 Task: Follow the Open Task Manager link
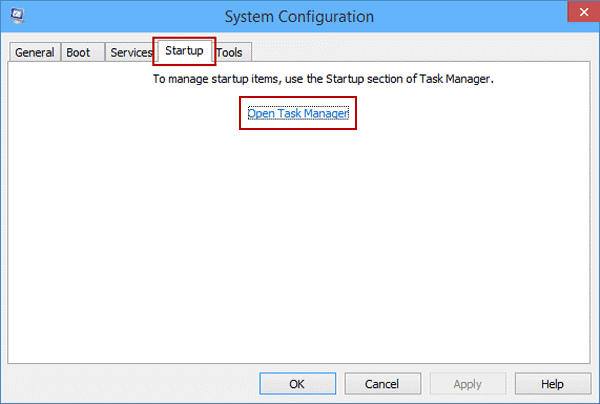[298, 113]
